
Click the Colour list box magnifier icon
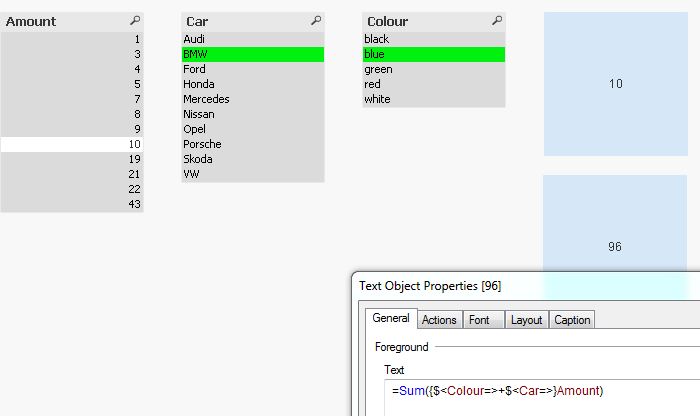497,21
